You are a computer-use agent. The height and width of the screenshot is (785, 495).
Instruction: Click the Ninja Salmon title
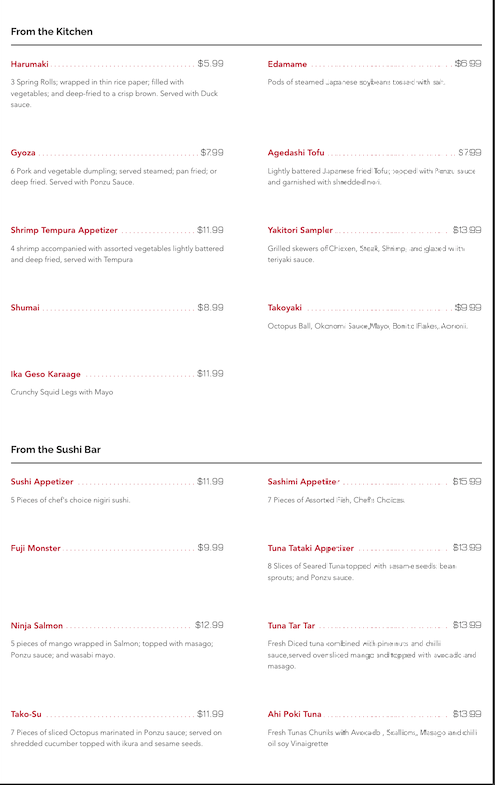pos(37,626)
